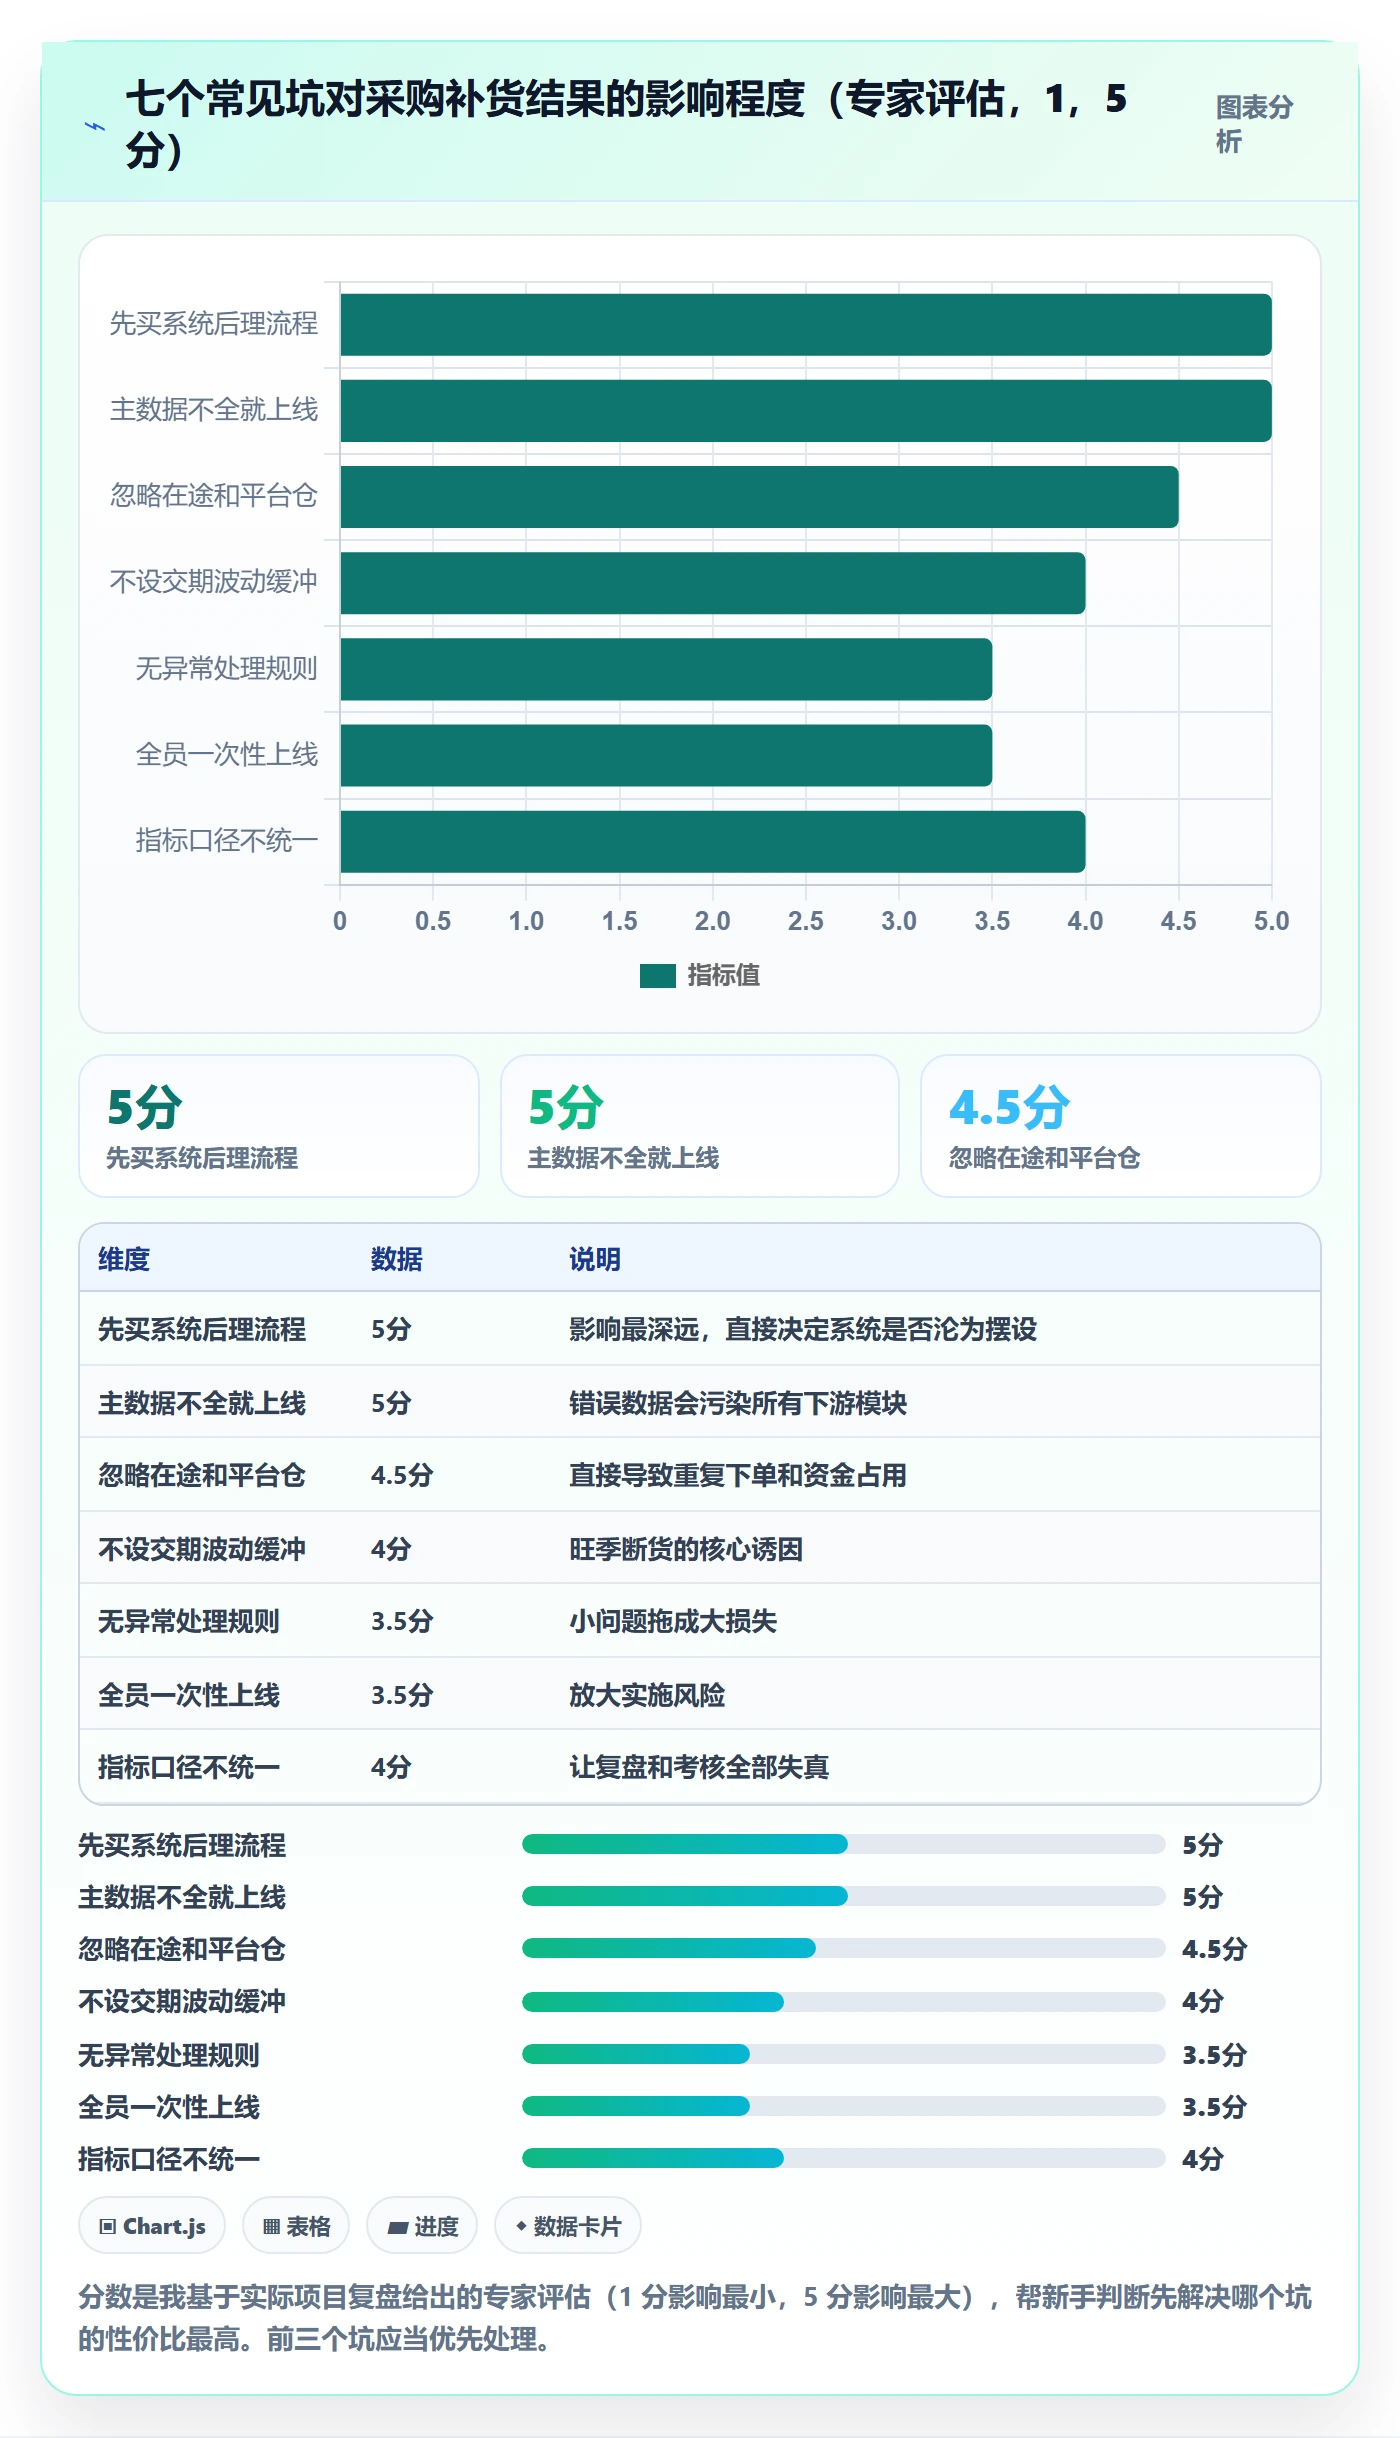Click the 2.5 tick on the chart axis
The width and height of the screenshot is (1400, 2438).
(x=806, y=921)
